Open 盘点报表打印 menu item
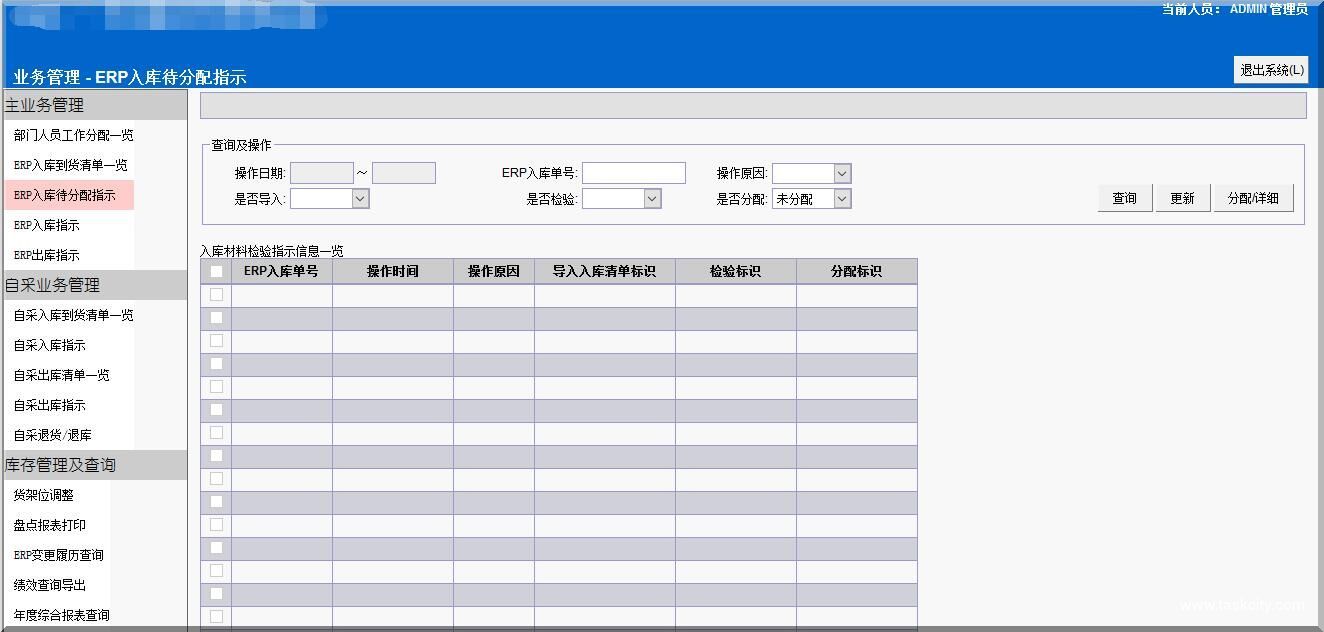The width and height of the screenshot is (1324, 632). coord(50,525)
